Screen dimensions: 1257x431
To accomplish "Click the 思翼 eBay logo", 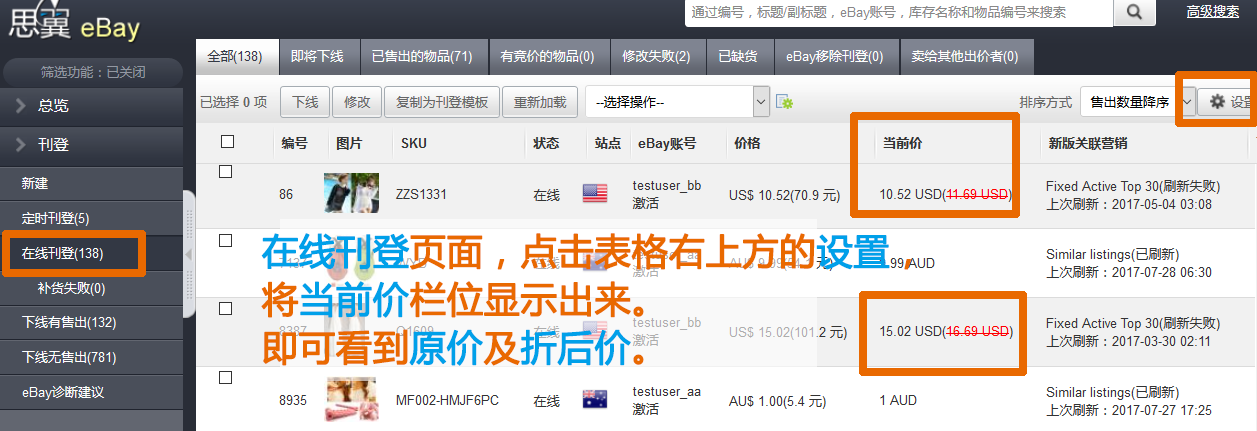I will [x=74, y=25].
